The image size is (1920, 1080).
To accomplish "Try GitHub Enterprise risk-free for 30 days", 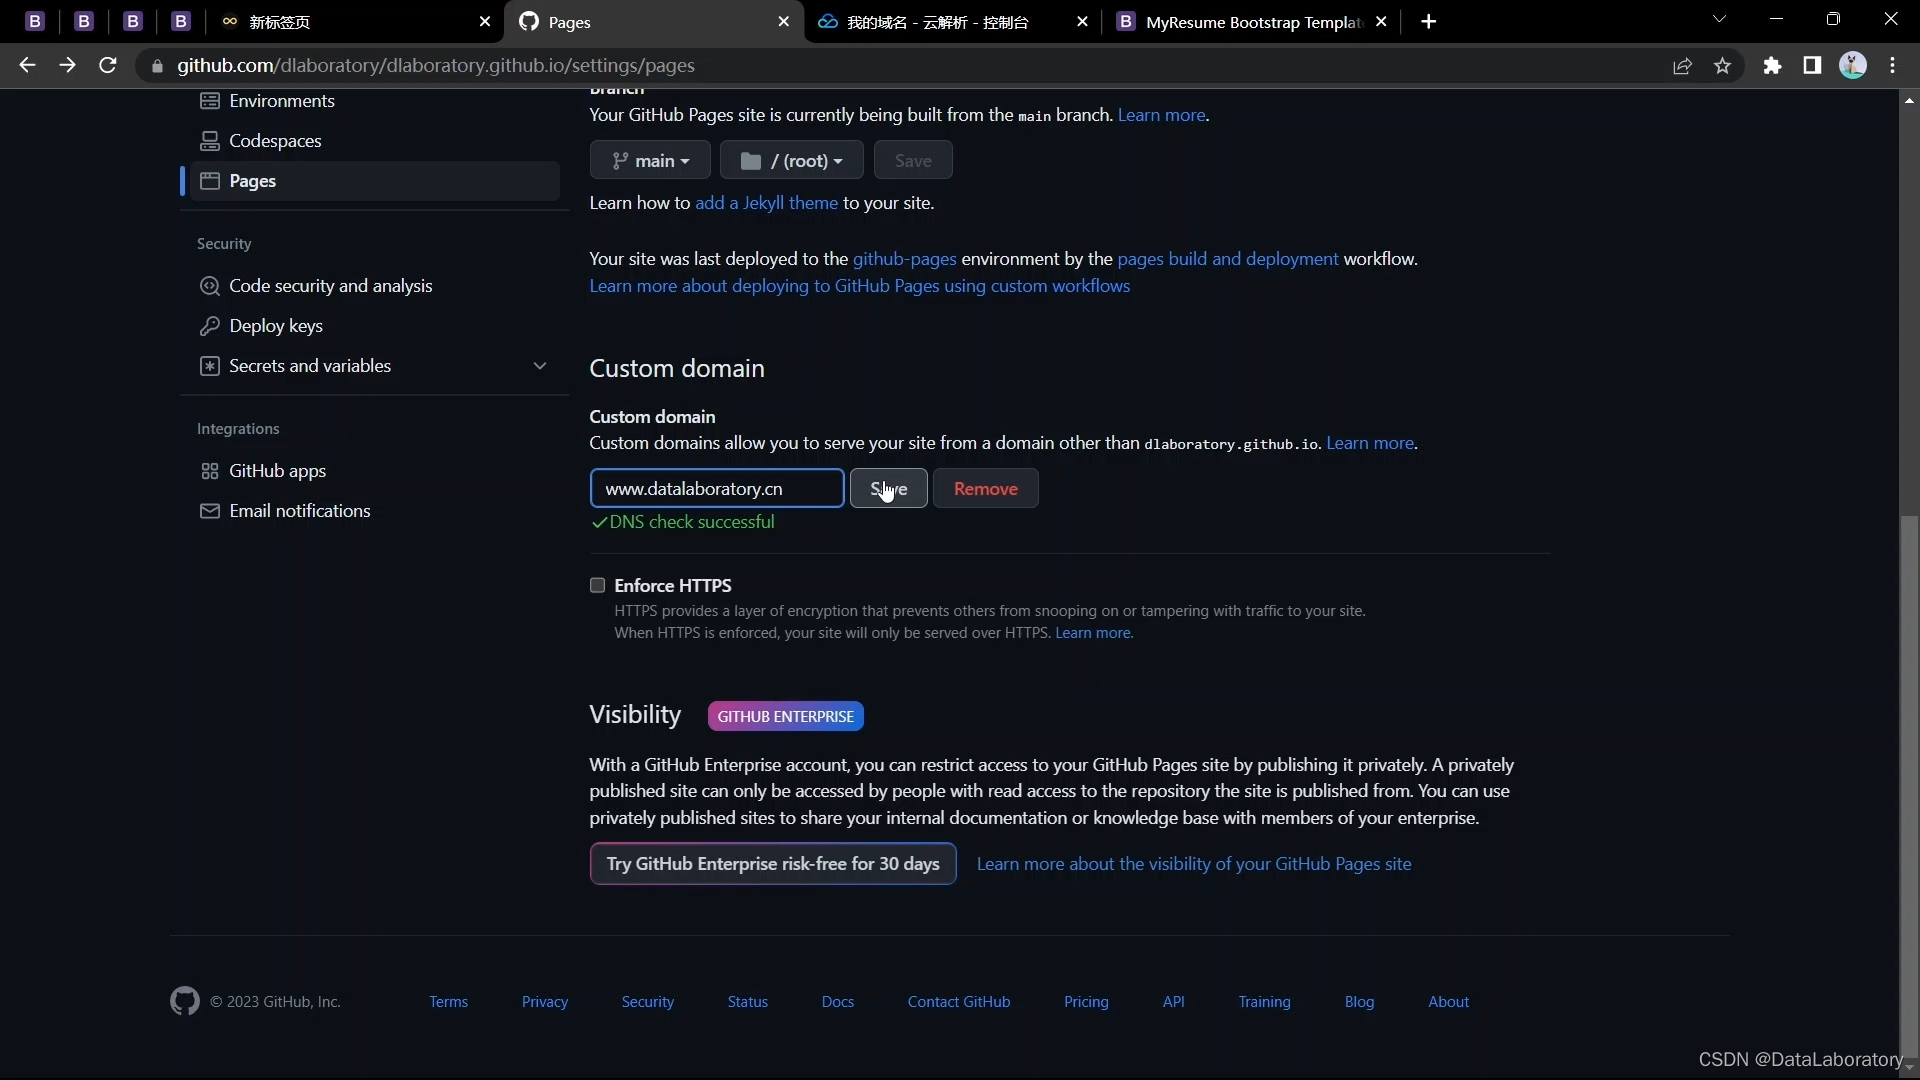I will tap(773, 864).
